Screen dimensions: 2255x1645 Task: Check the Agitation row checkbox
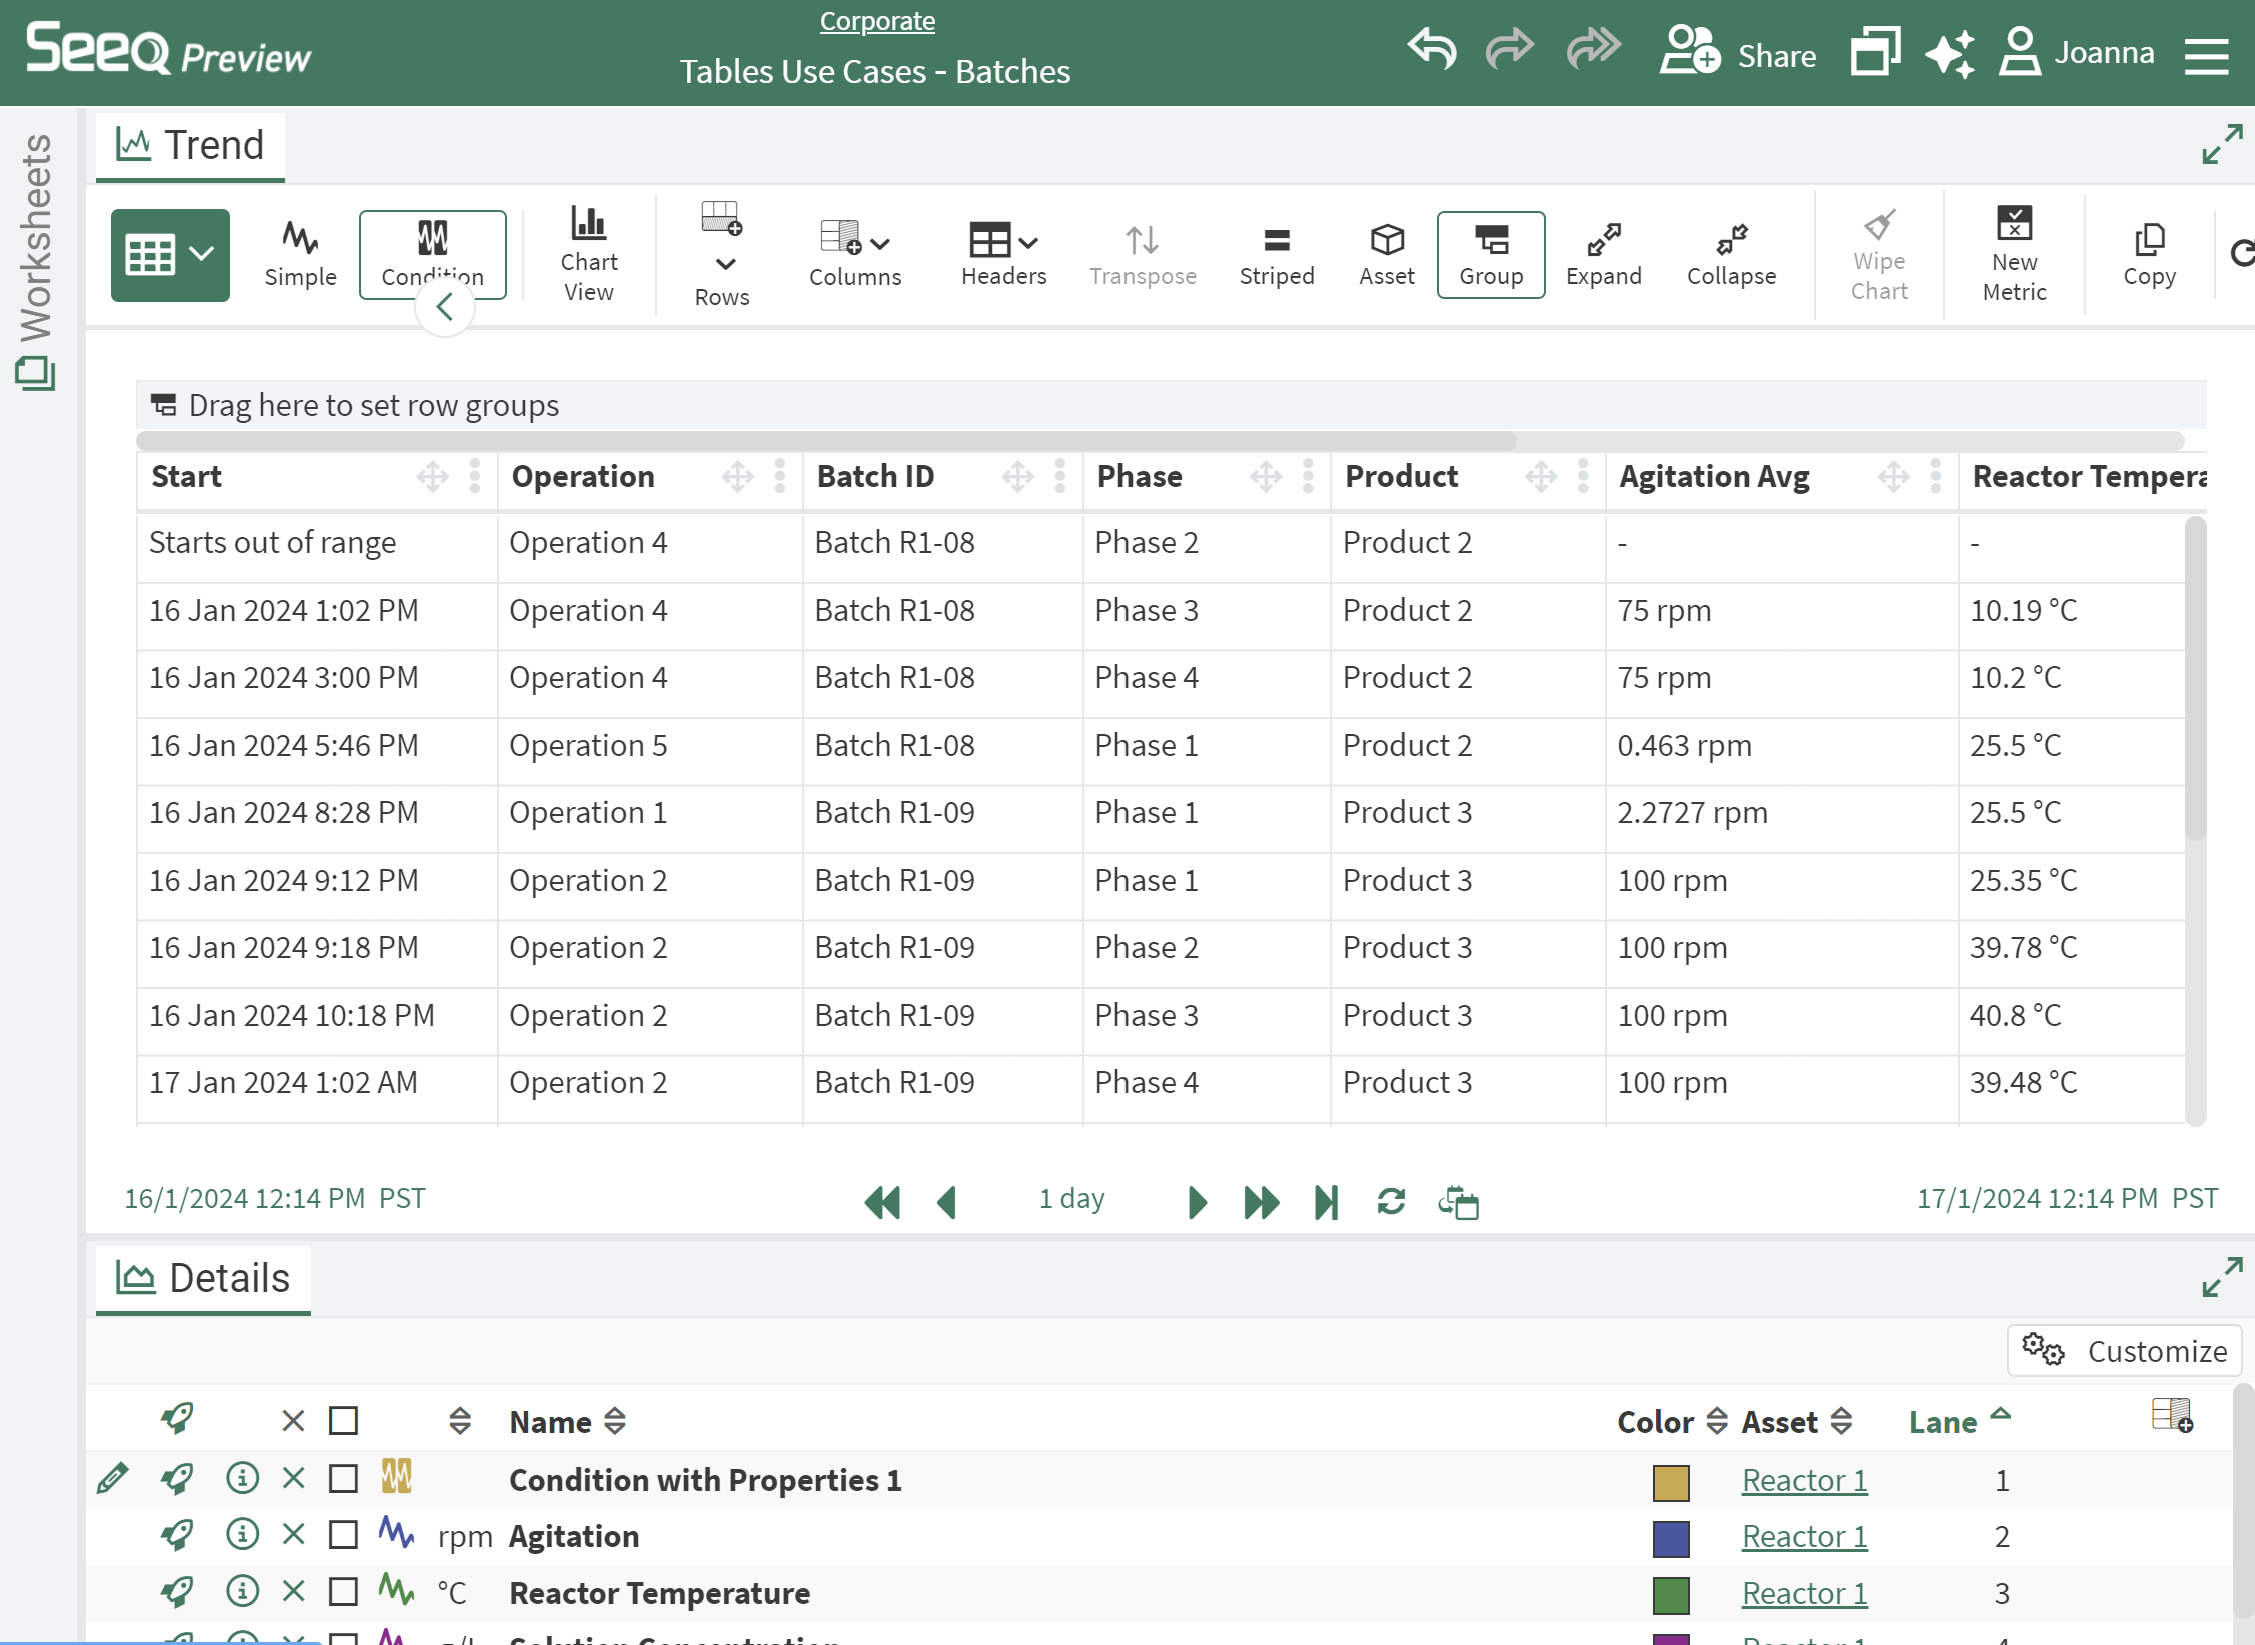[x=343, y=1535]
